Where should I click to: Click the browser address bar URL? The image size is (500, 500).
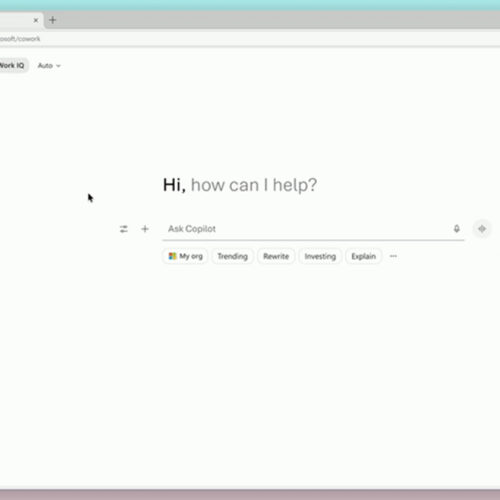point(20,39)
